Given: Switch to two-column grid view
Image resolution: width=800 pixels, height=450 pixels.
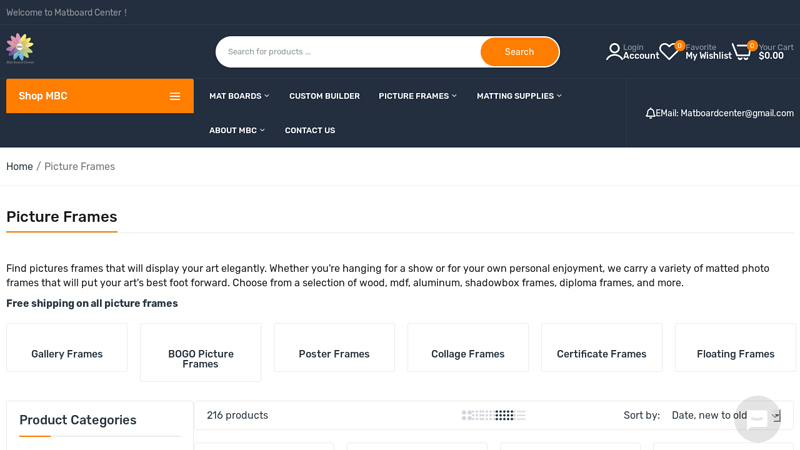Looking at the screenshot, I should [467, 415].
